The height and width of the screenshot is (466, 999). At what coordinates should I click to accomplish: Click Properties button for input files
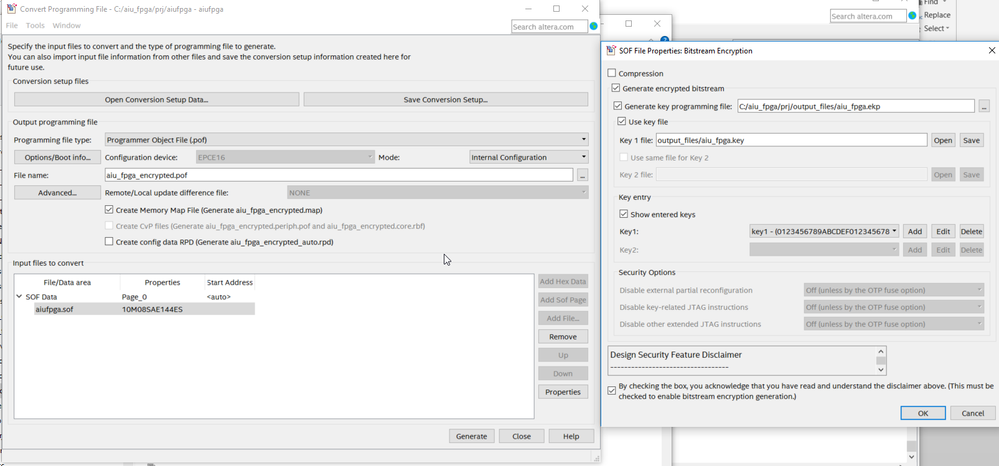[563, 392]
